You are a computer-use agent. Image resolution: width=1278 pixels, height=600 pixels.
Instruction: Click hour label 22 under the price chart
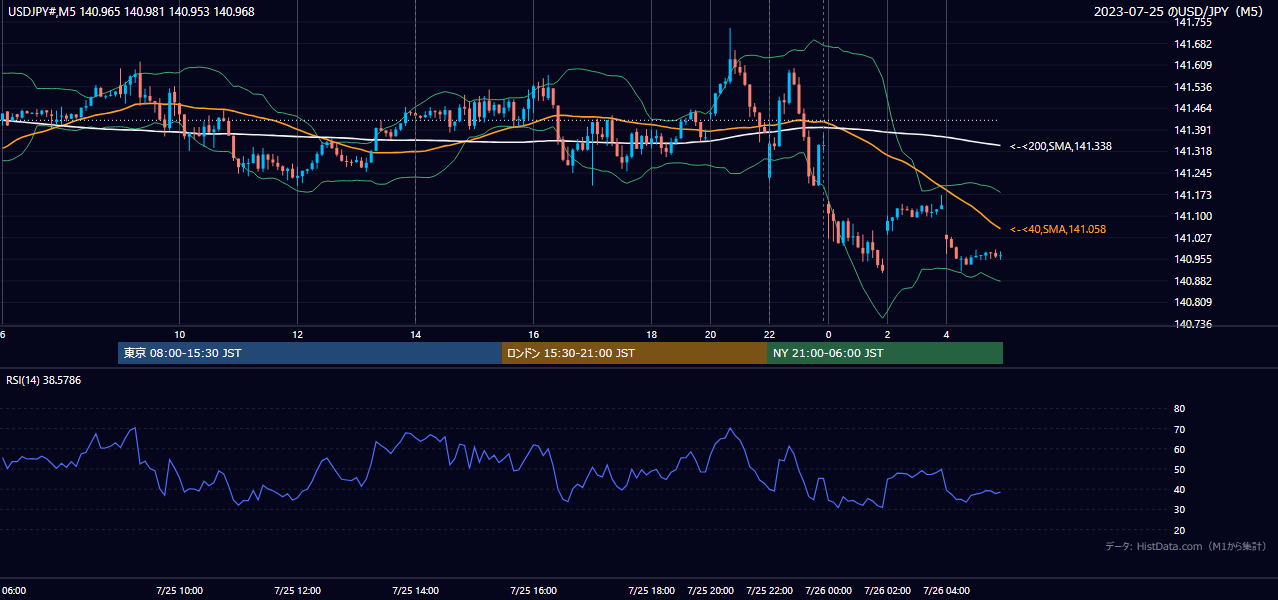point(769,334)
